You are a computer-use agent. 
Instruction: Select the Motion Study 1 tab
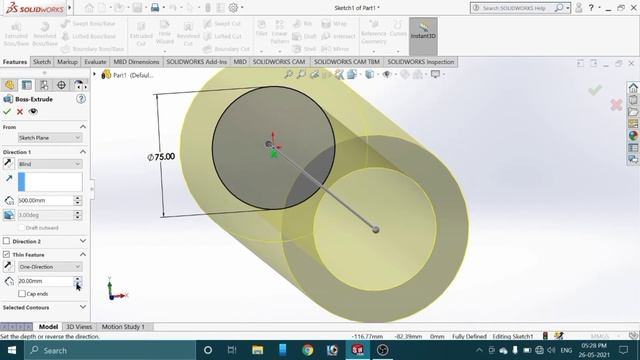point(123,327)
